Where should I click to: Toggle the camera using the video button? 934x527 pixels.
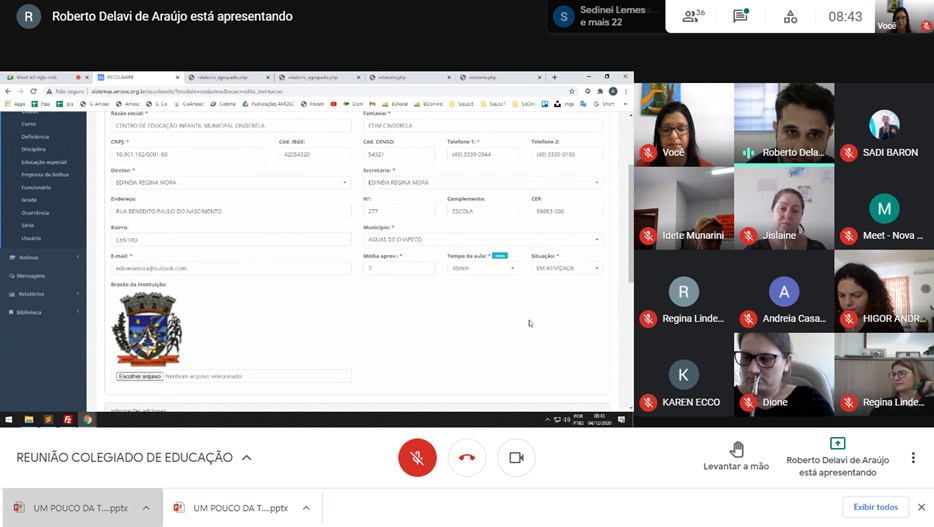pyautogui.click(x=516, y=458)
